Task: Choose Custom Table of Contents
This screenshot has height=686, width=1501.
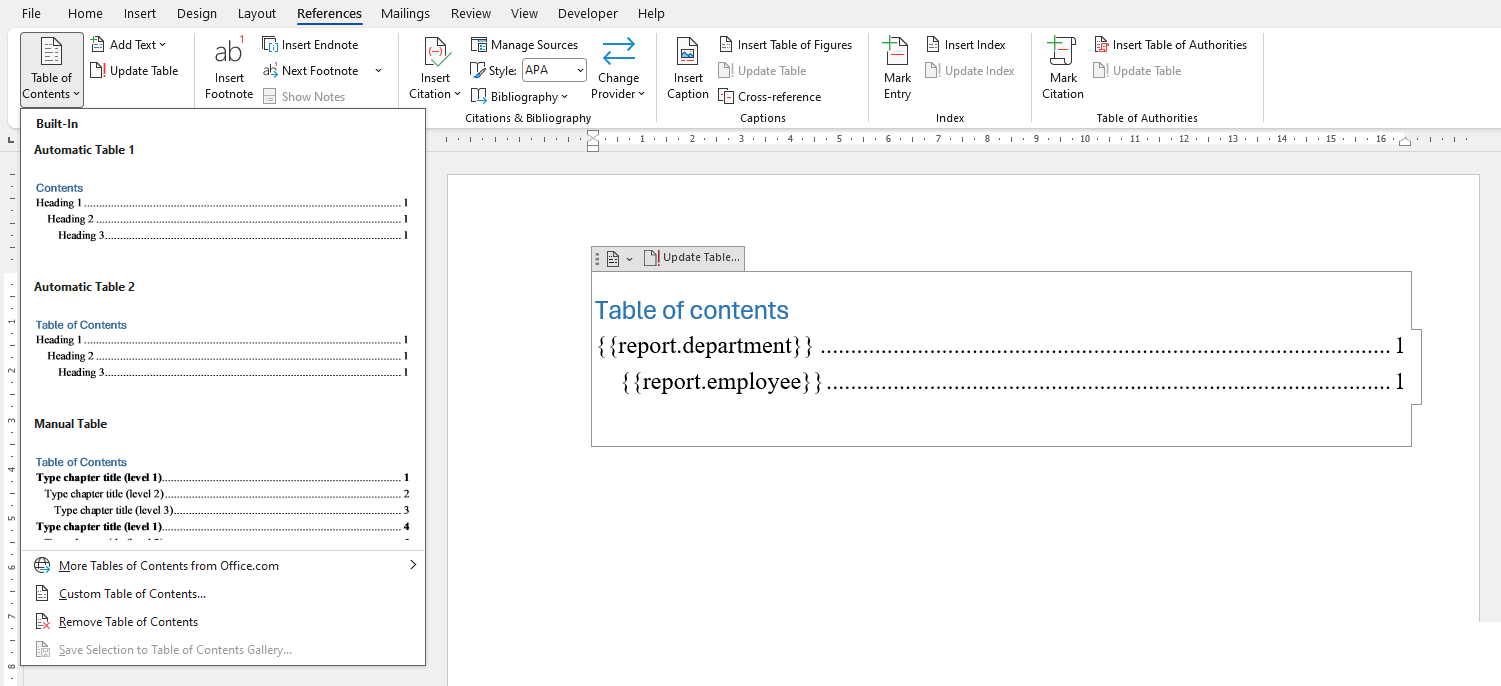Action: click(223, 594)
